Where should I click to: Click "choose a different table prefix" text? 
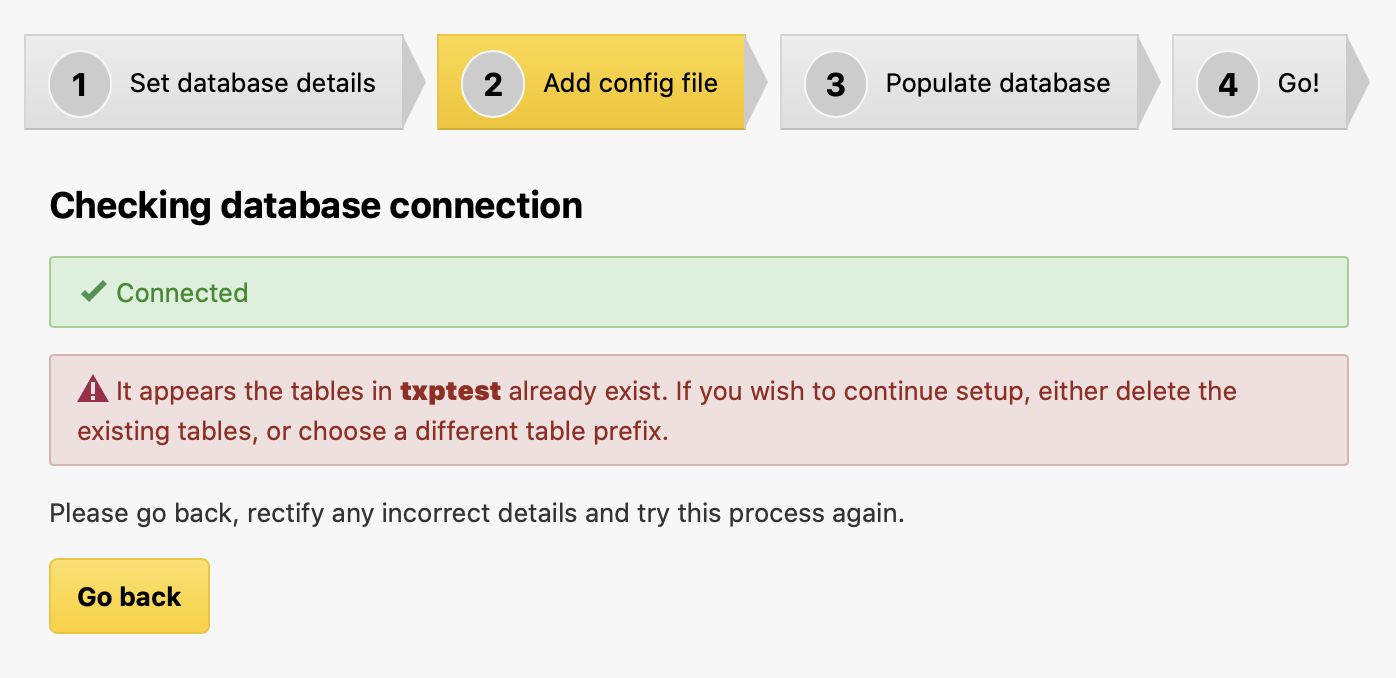tap(482, 431)
